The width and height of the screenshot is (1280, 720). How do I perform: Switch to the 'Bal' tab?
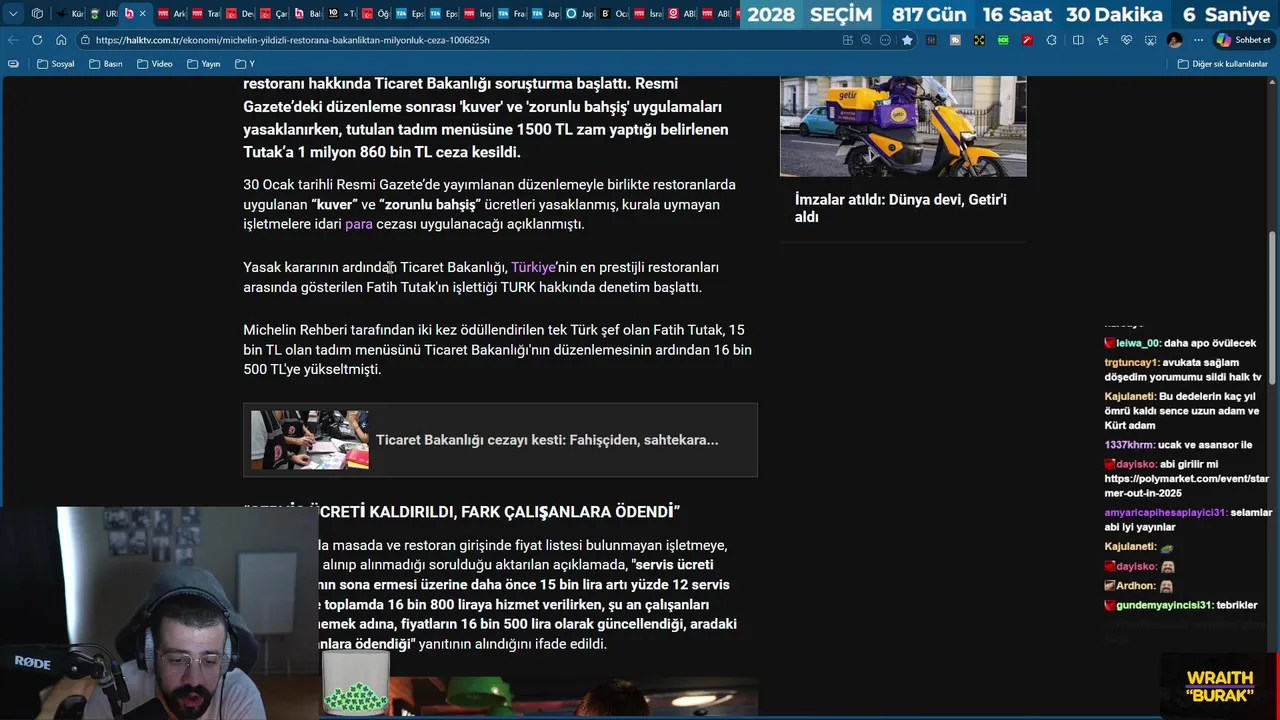(x=307, y=14)
